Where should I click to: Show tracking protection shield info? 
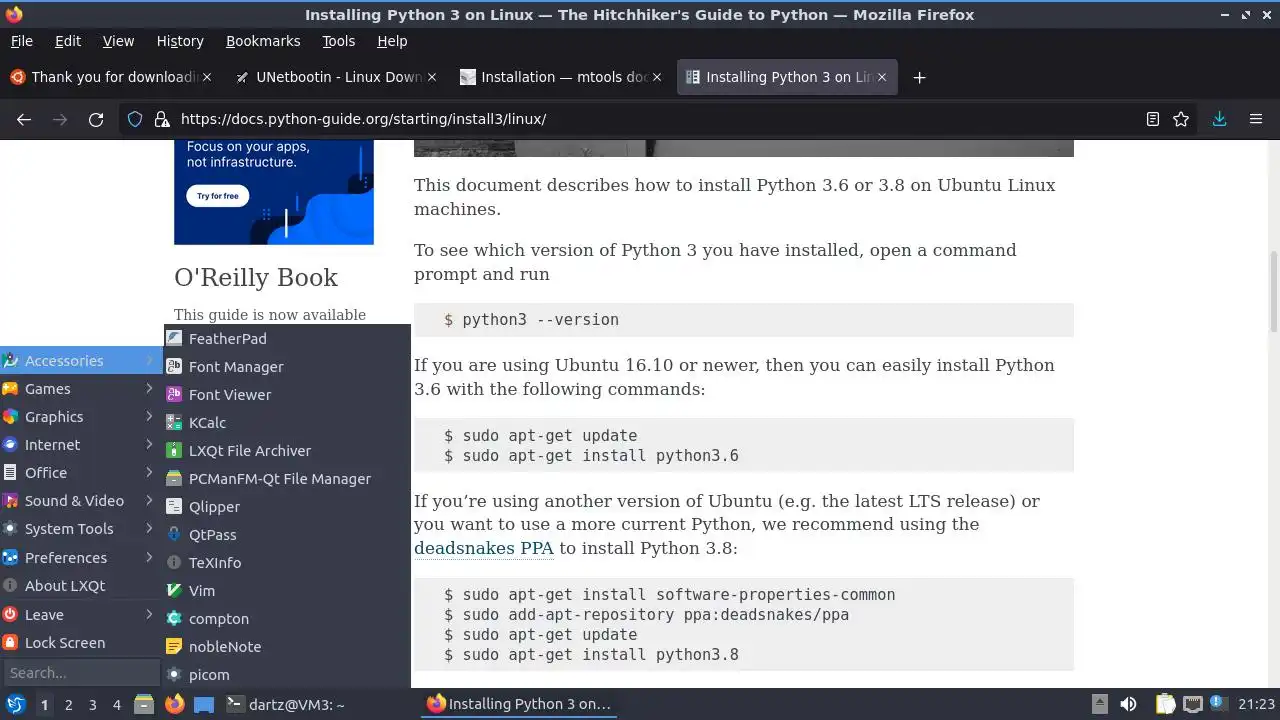[x=135, y=119]
